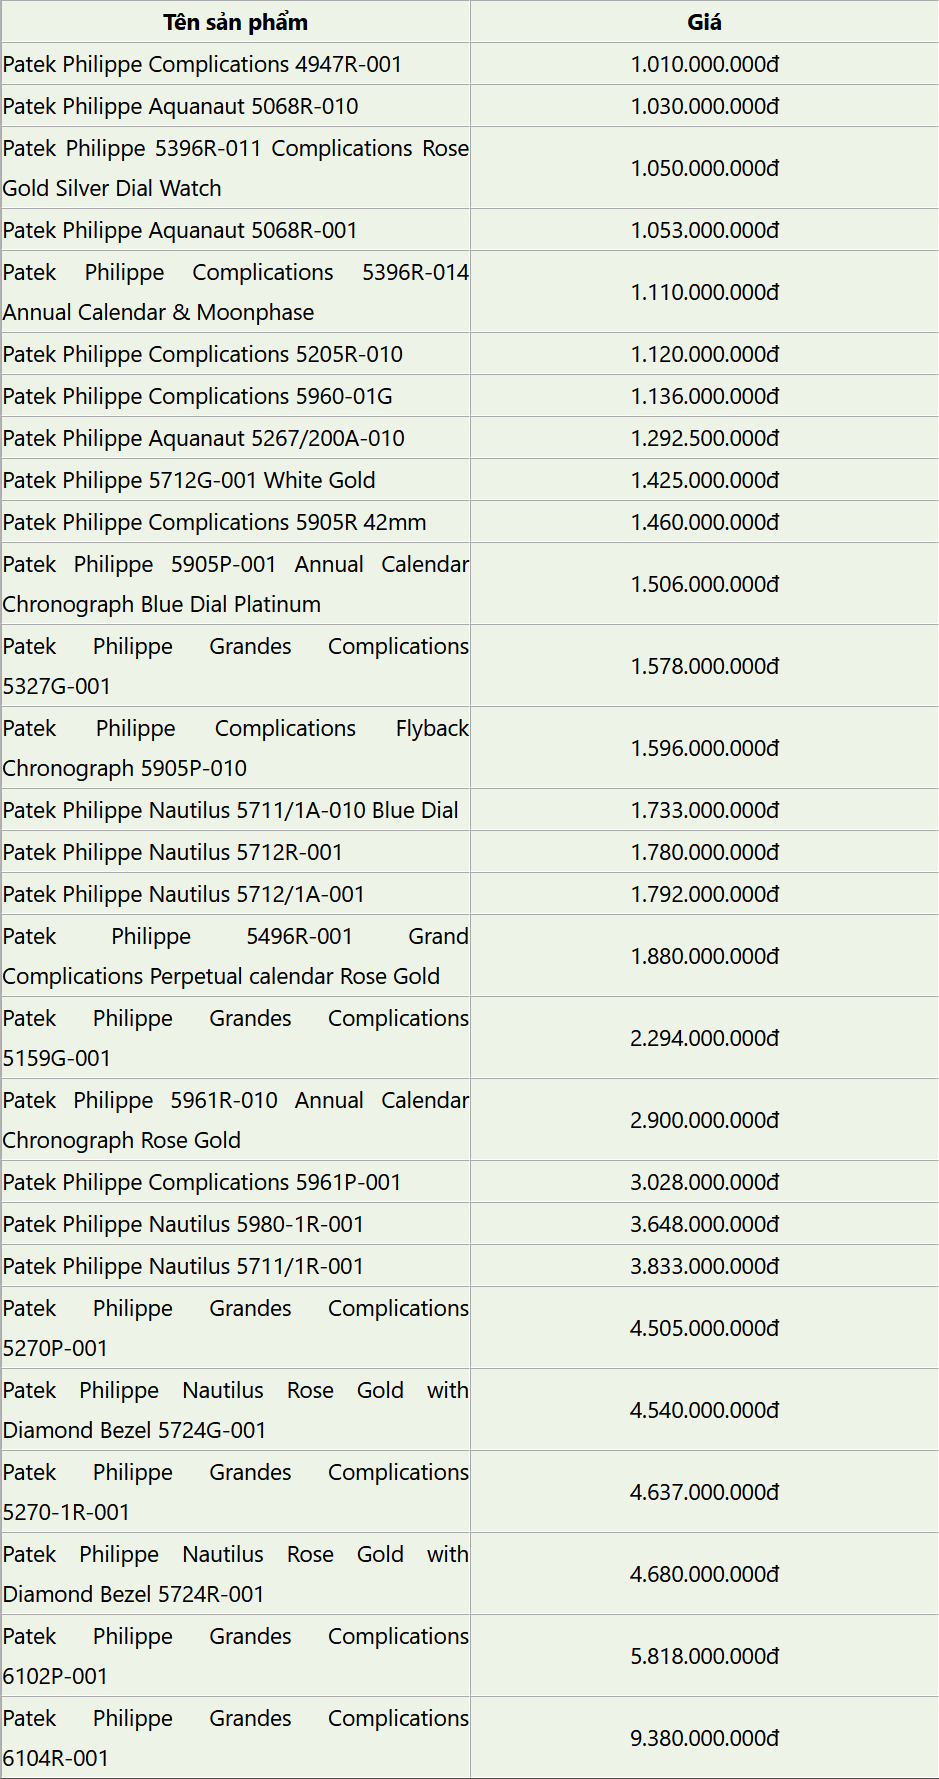
Task: Select Patek Philippe Nautilus 5980-1R-001 entry
Action: [x=184, y=1224]
